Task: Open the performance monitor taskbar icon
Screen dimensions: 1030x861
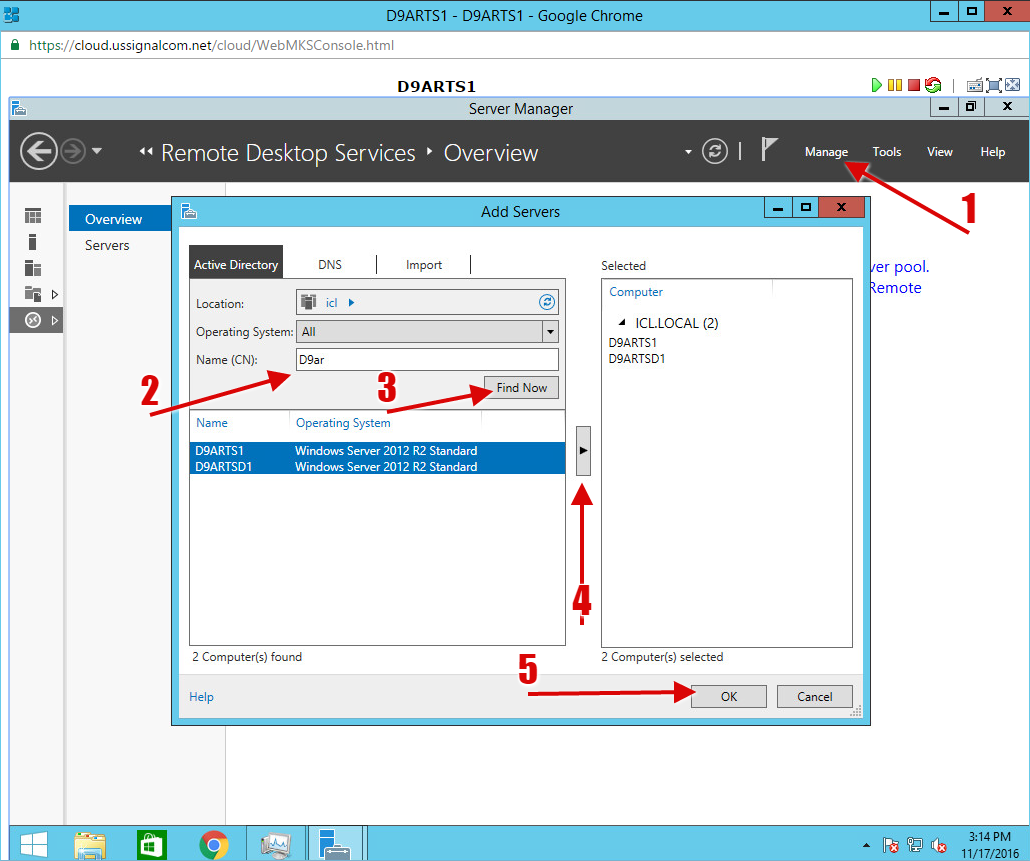Action: (x=275, y=845)
